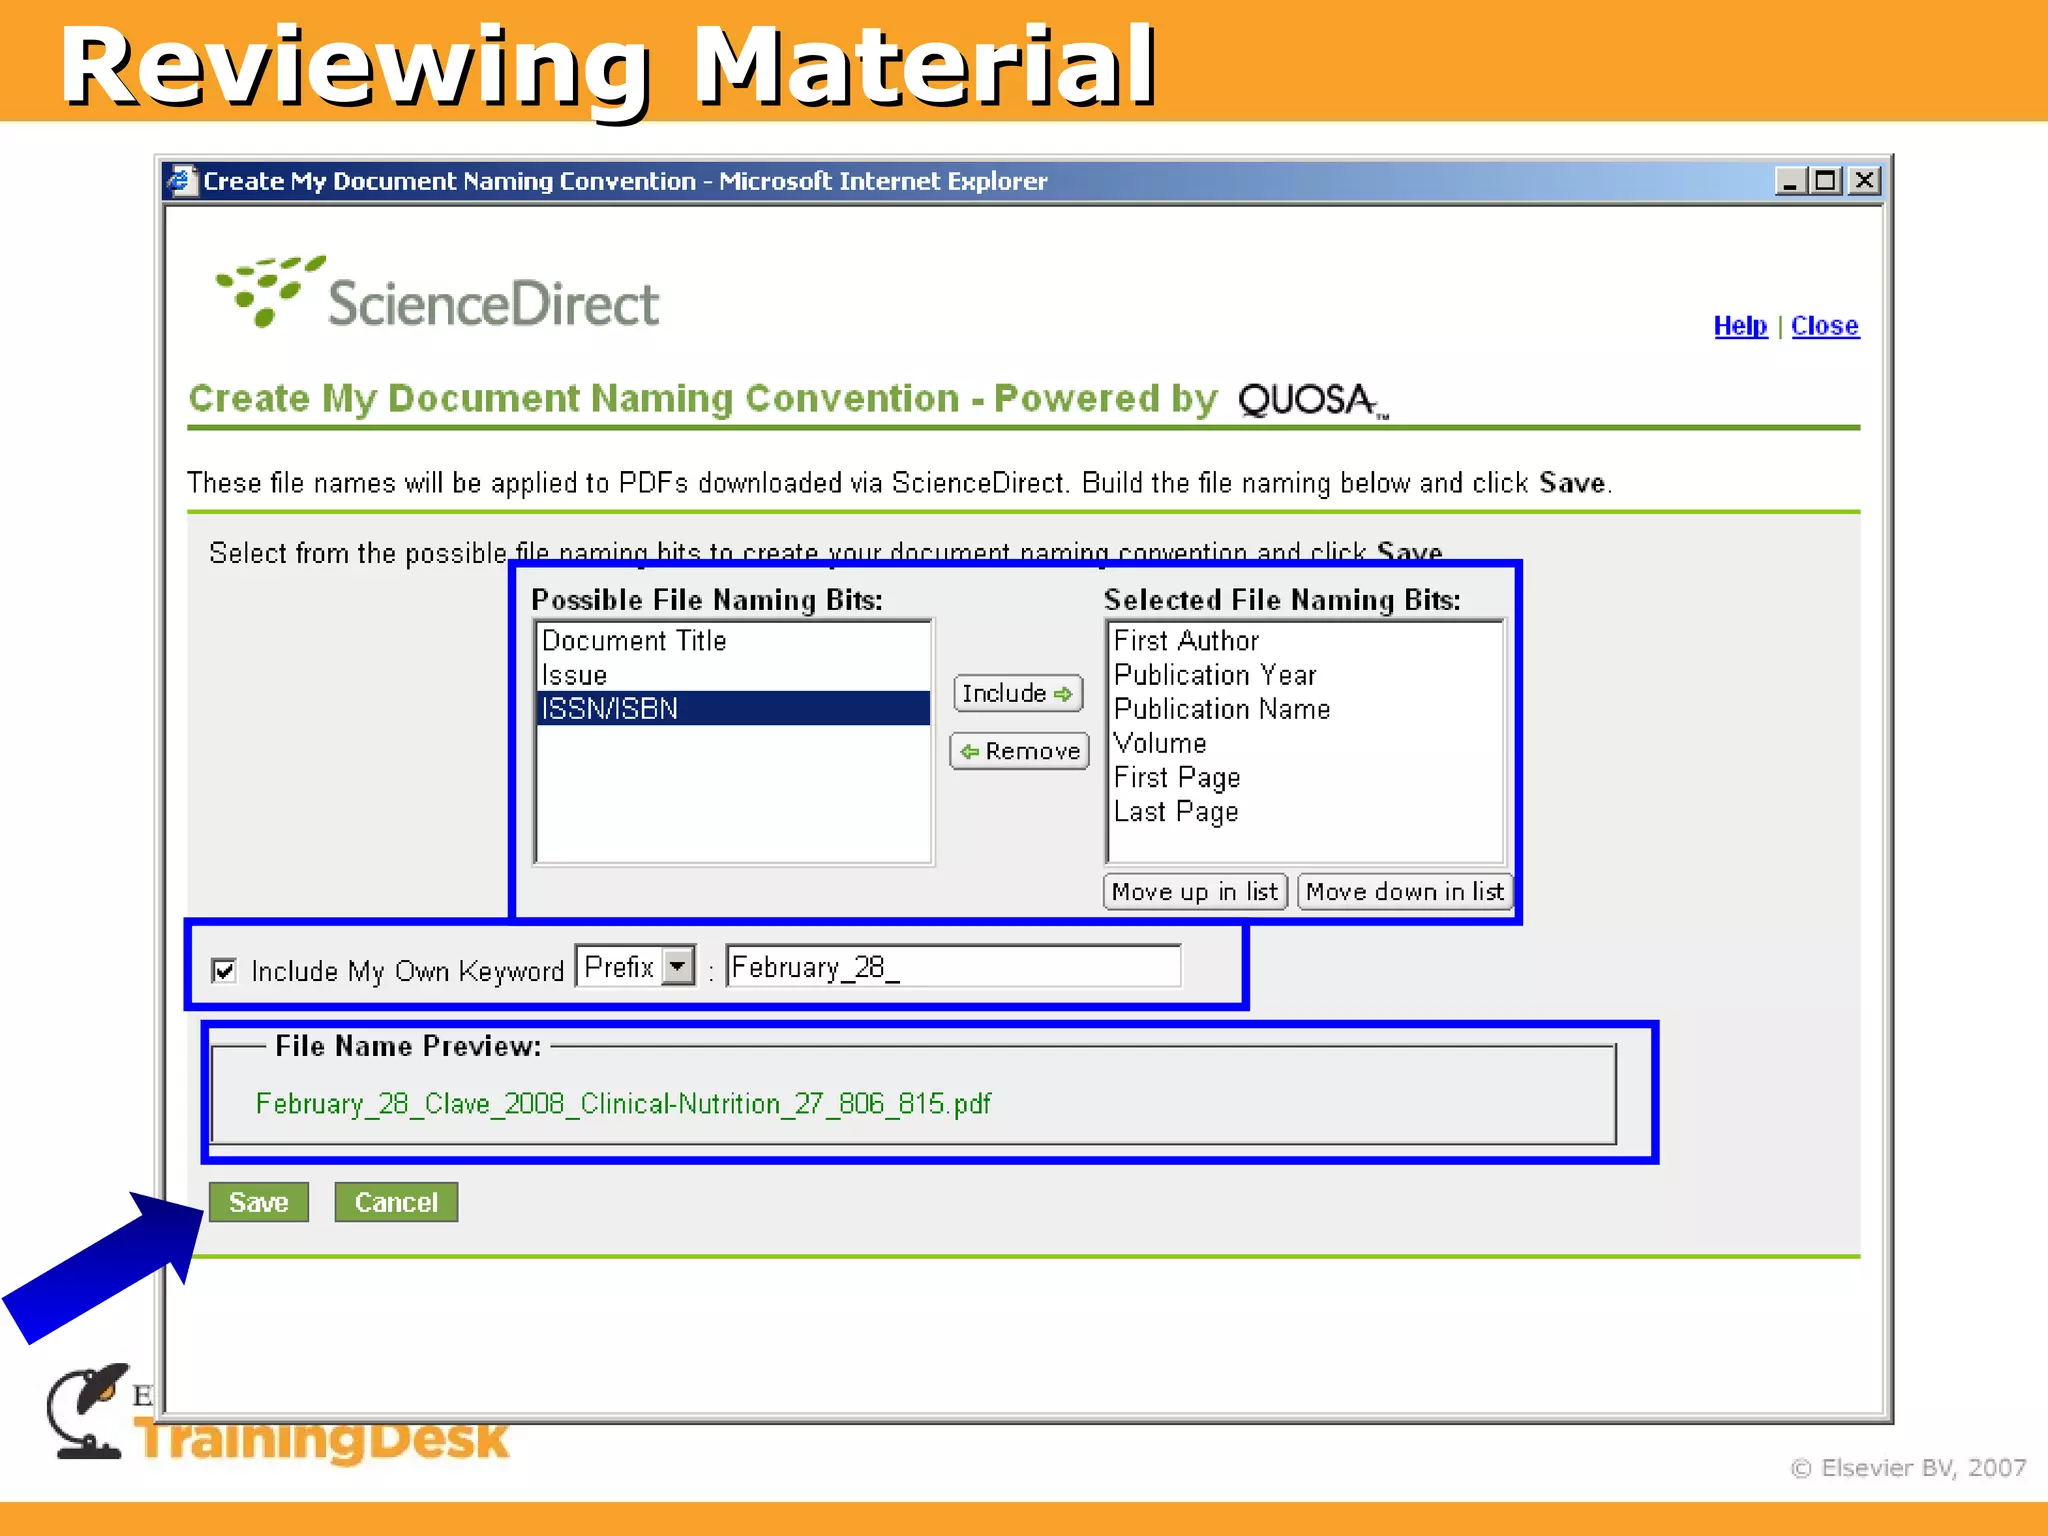The height and width of the screenshot is (1536, 2048).
Task: Open the Prefix dropdown
Action: (x=678, y=966)
